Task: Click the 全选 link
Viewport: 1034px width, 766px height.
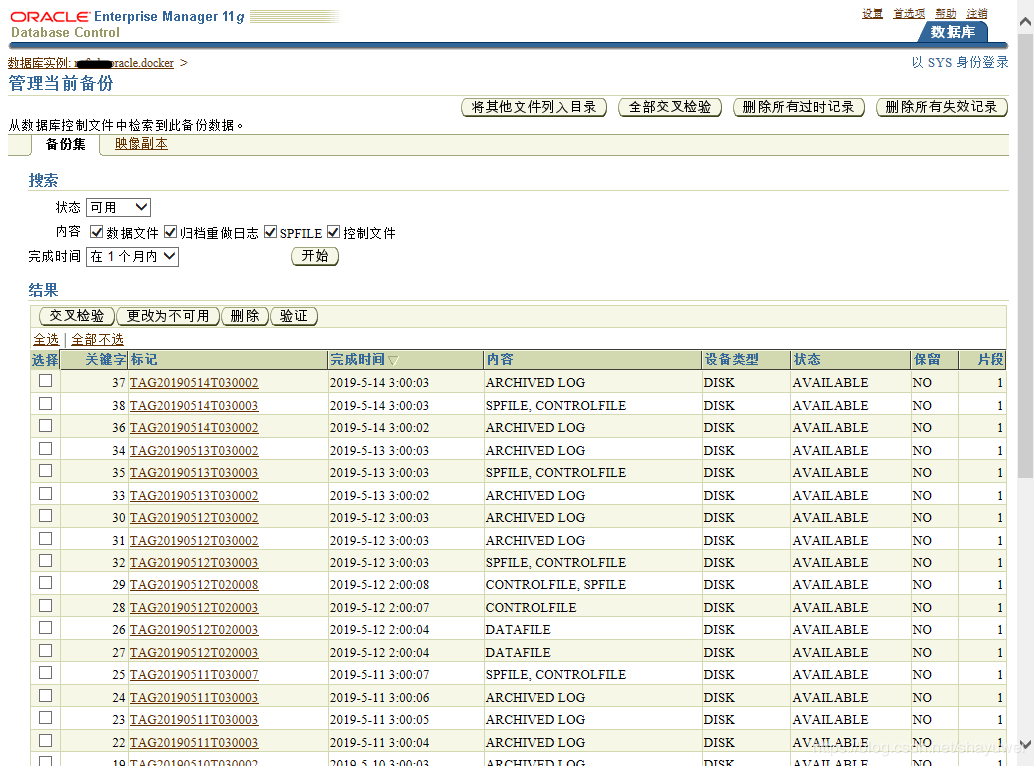Action: [x=46, y=339]
